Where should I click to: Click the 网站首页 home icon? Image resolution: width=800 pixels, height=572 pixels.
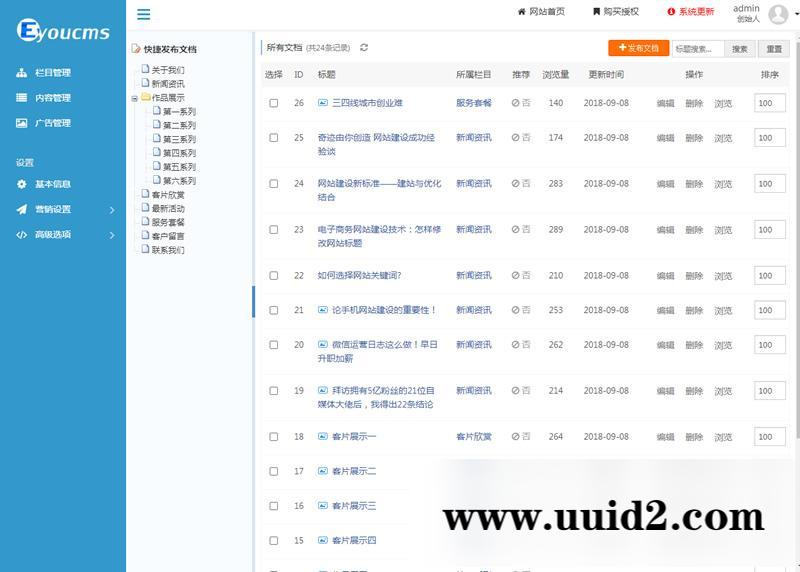coord(521,11)
